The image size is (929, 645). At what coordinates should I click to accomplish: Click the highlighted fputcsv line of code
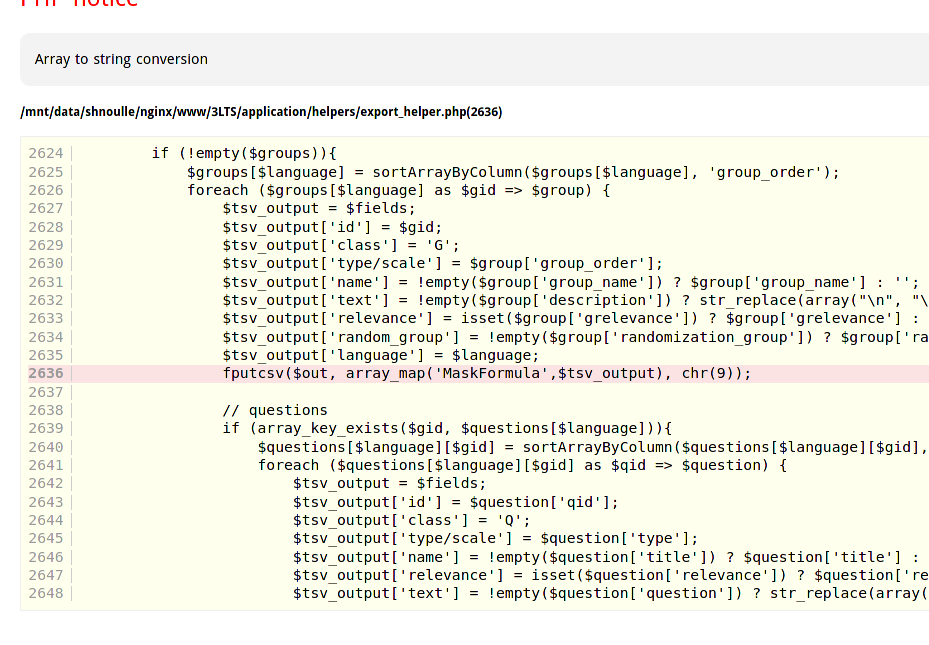486,373
